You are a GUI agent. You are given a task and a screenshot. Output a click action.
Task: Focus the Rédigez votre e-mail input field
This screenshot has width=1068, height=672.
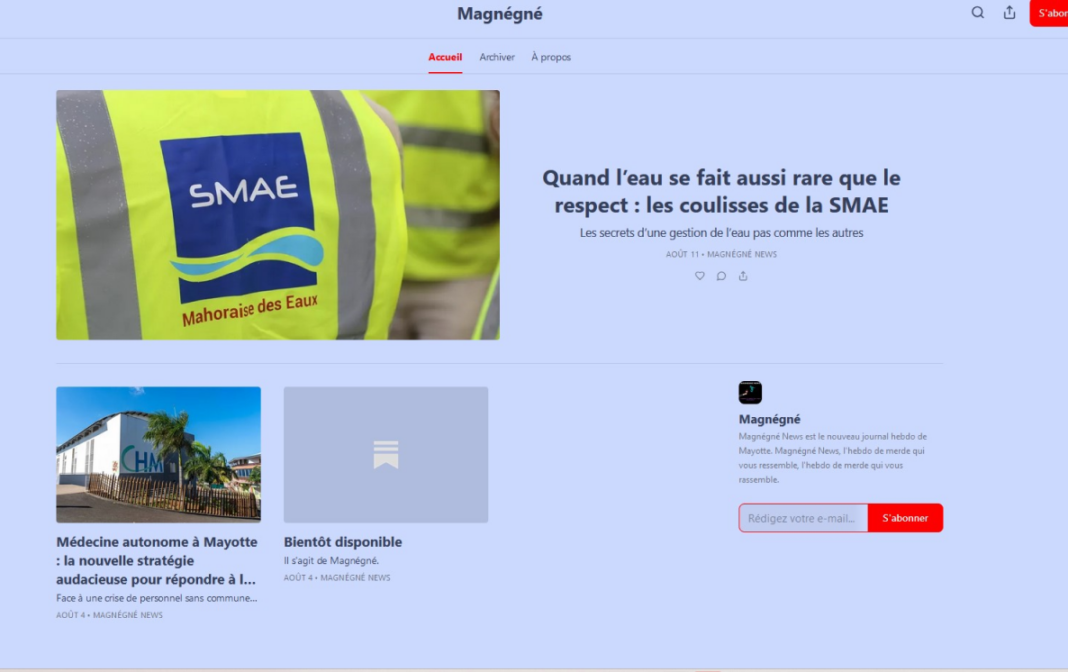click(803, 518)
